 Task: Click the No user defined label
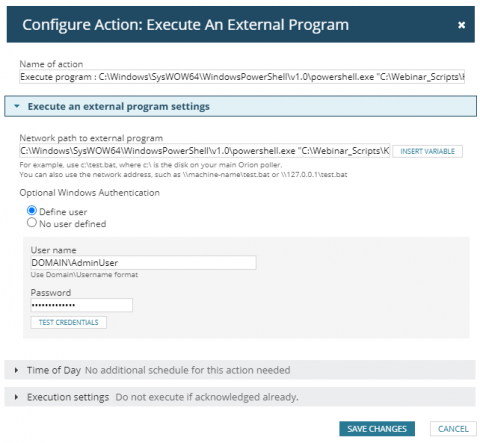[73, 224]
